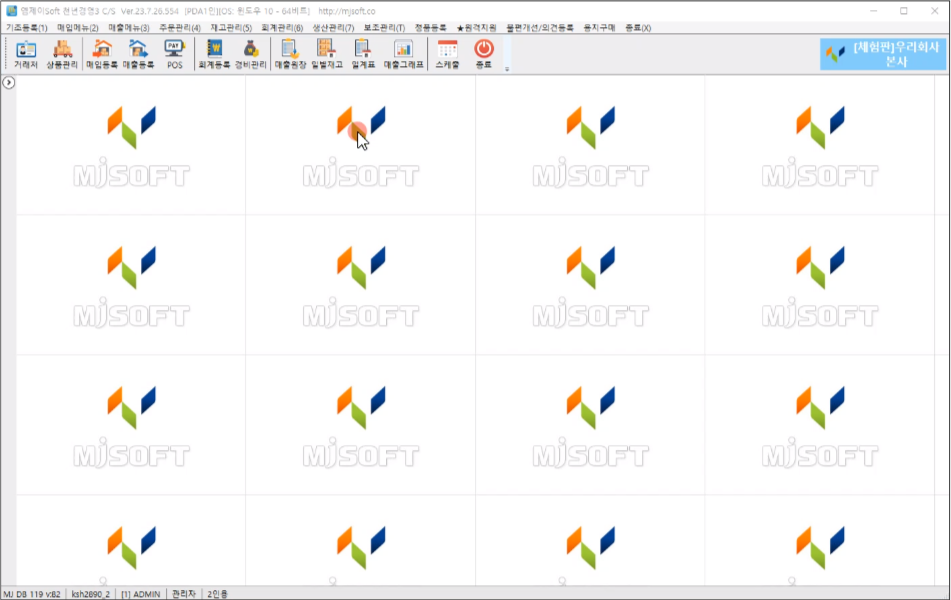This screenshot has width=951, height=600.
Task: Minimize the 엠제이Soft window
Action: pos(873,11)
